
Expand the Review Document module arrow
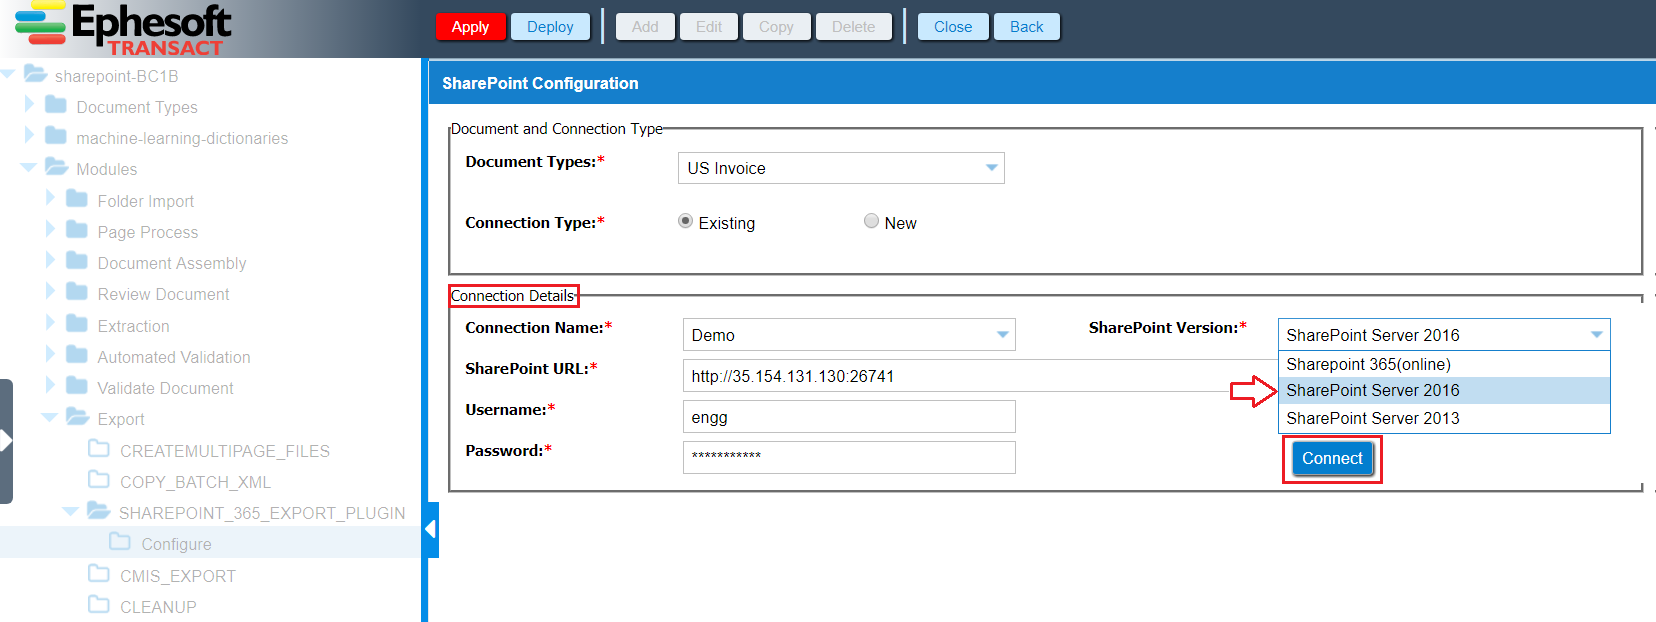[50, 291]
